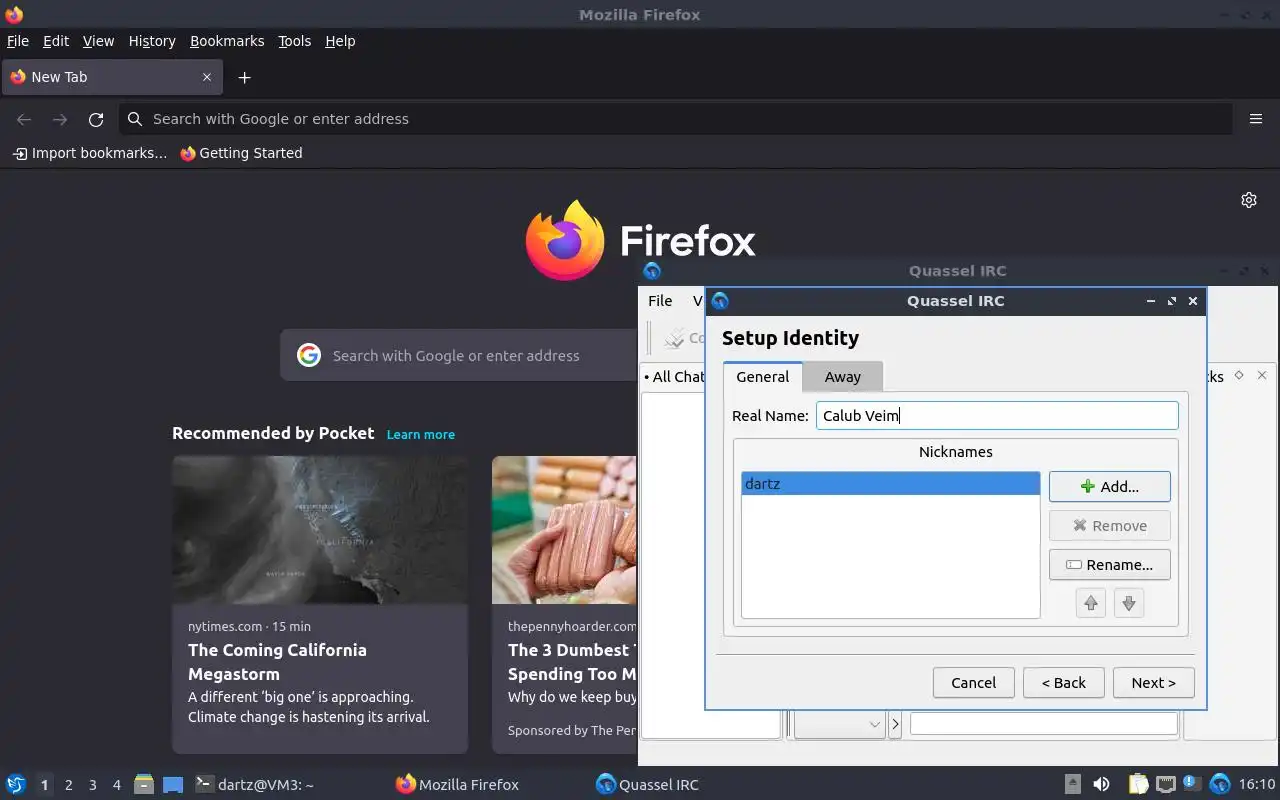Click formatting expander arrow beside Quassel input
The image size is (1280, 800).
point(895,724)
